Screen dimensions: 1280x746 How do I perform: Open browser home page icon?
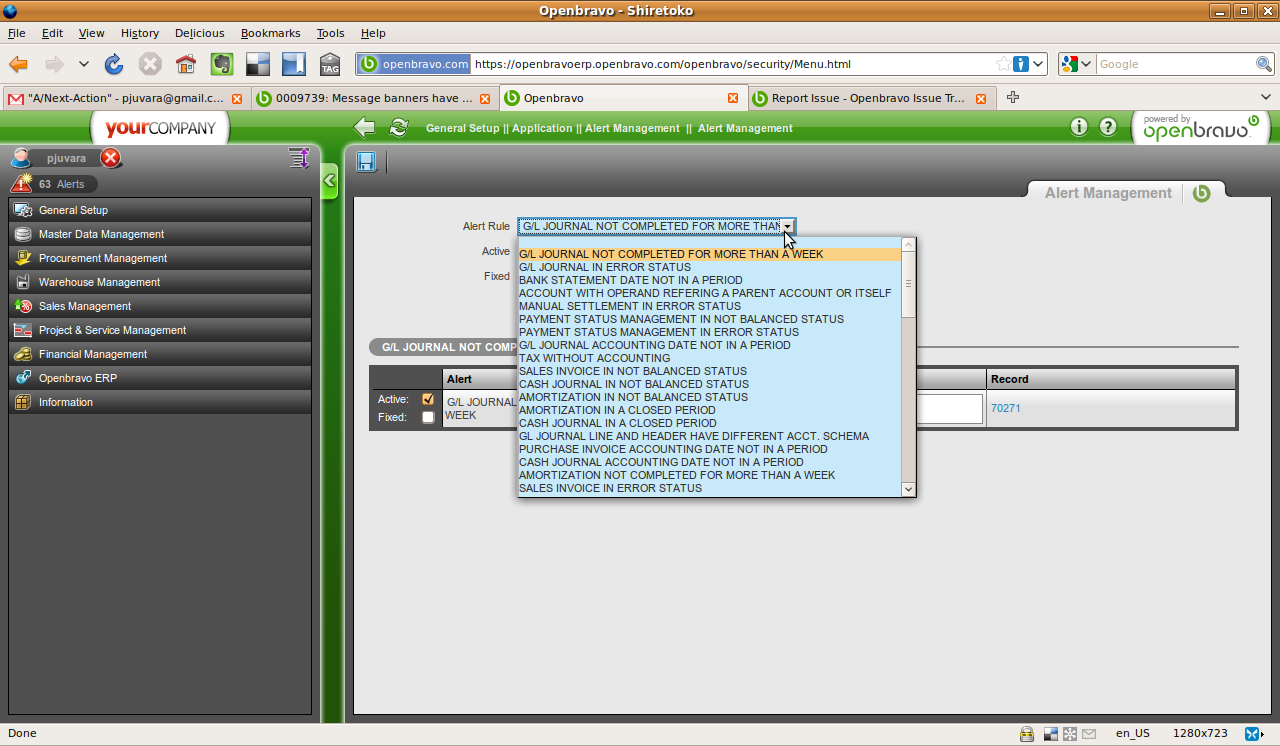pos(186,64)
